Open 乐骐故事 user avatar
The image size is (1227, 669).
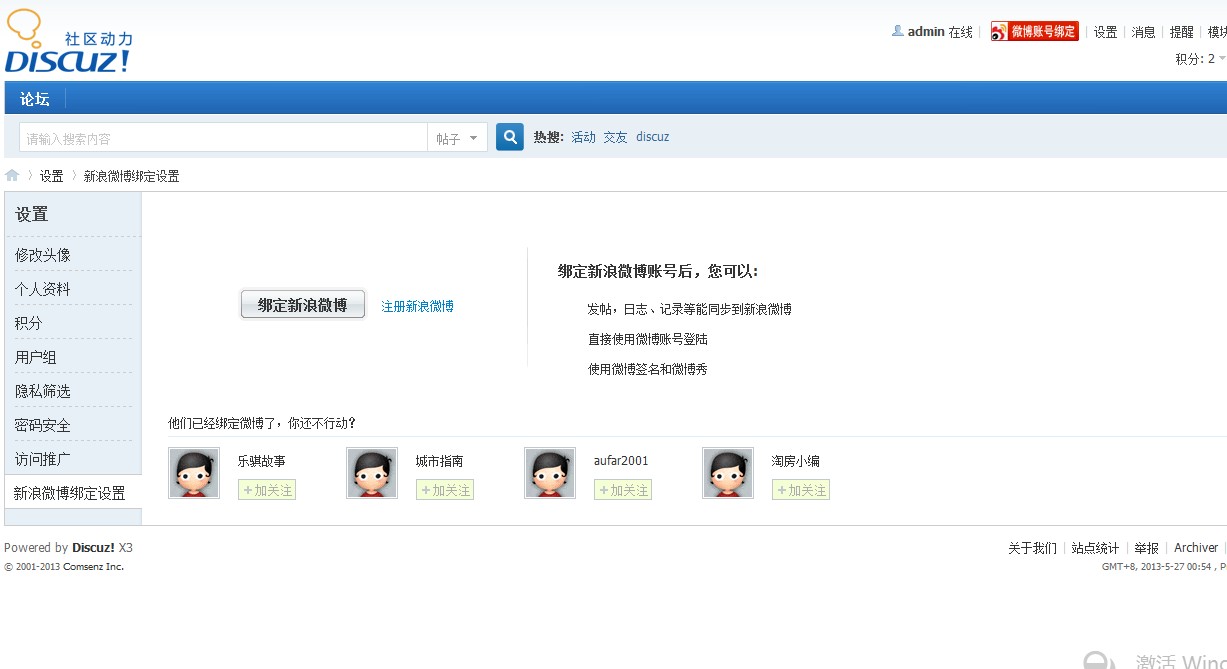click(194, 473)
